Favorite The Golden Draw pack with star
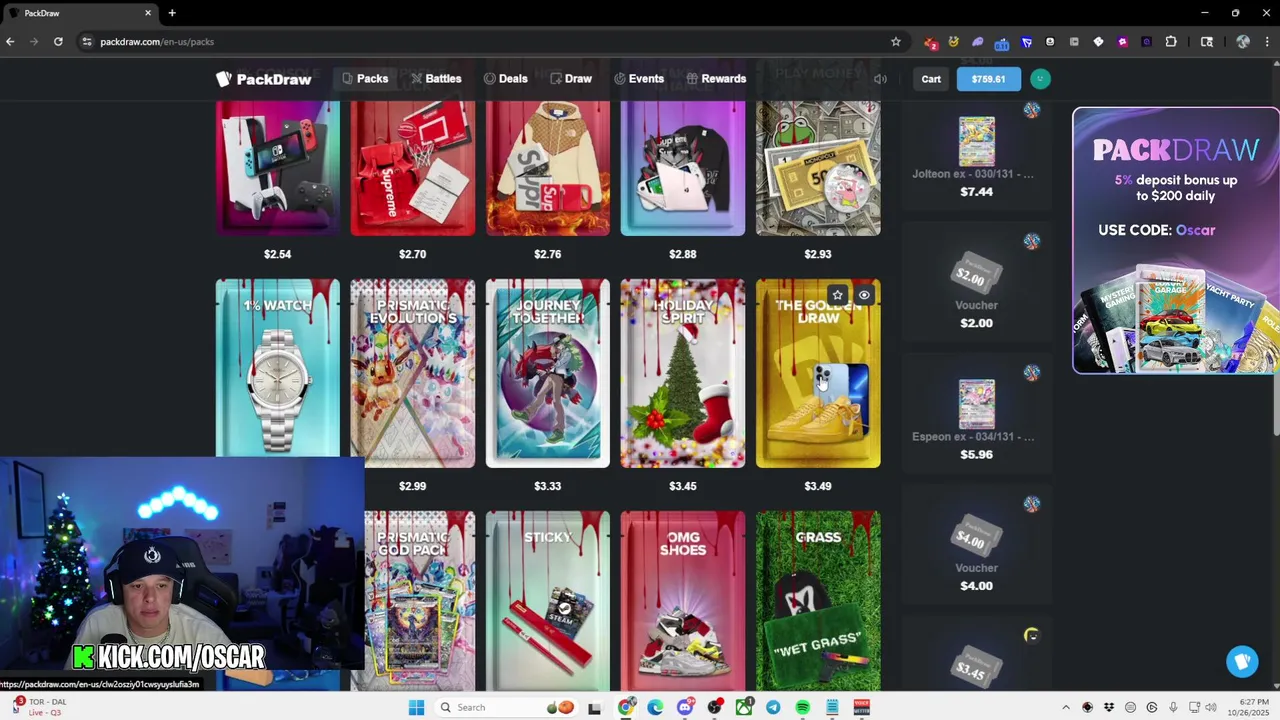This screenshot has height=720, width=1280. click(x=837, y=295)
